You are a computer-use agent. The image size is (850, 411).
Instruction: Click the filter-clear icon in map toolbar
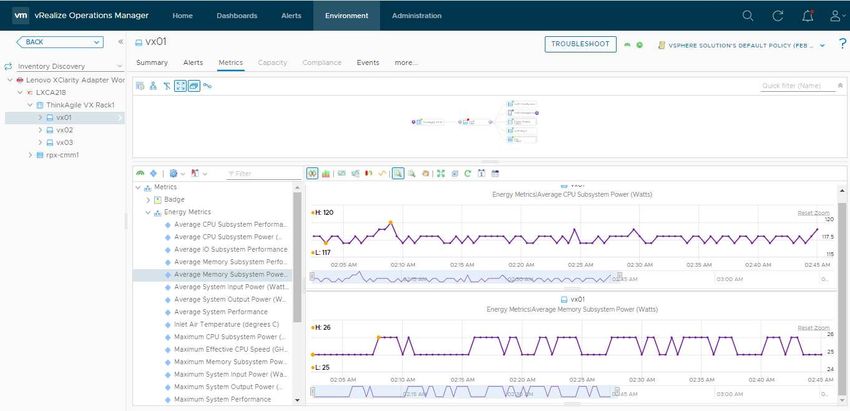tap(167, 86)
